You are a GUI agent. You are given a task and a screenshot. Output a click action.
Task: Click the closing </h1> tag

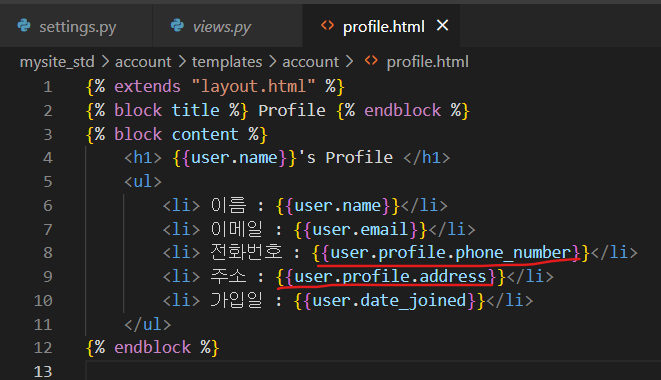tap(427, 158)
